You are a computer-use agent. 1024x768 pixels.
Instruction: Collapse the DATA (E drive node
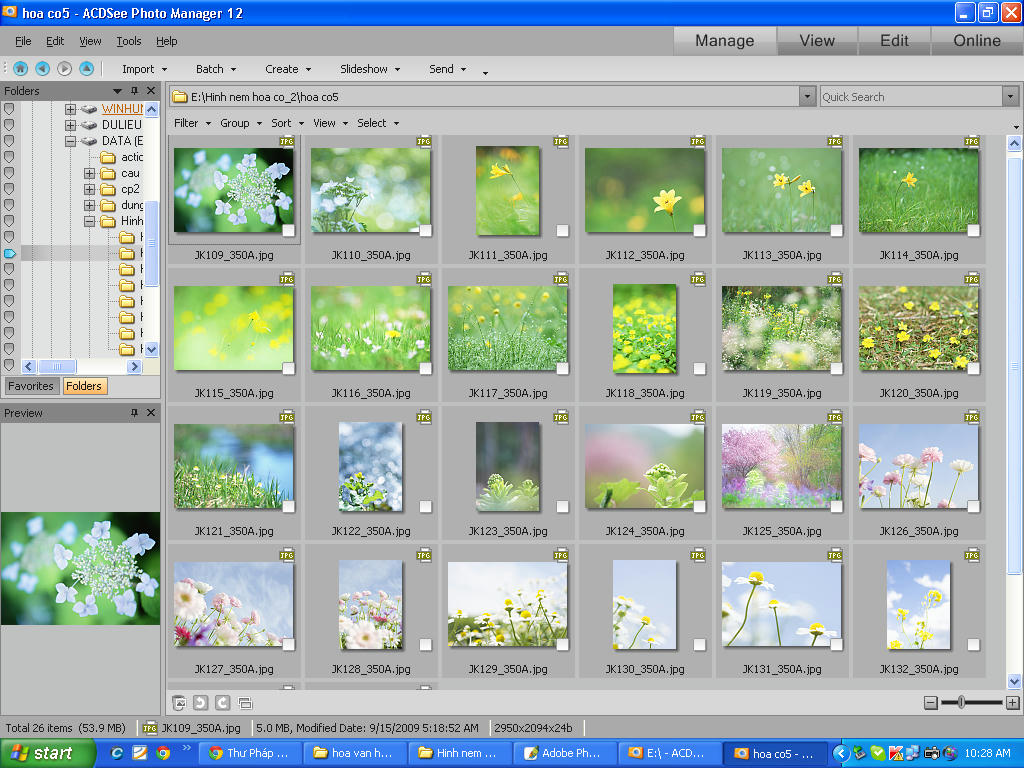click(x=70, y=141)
